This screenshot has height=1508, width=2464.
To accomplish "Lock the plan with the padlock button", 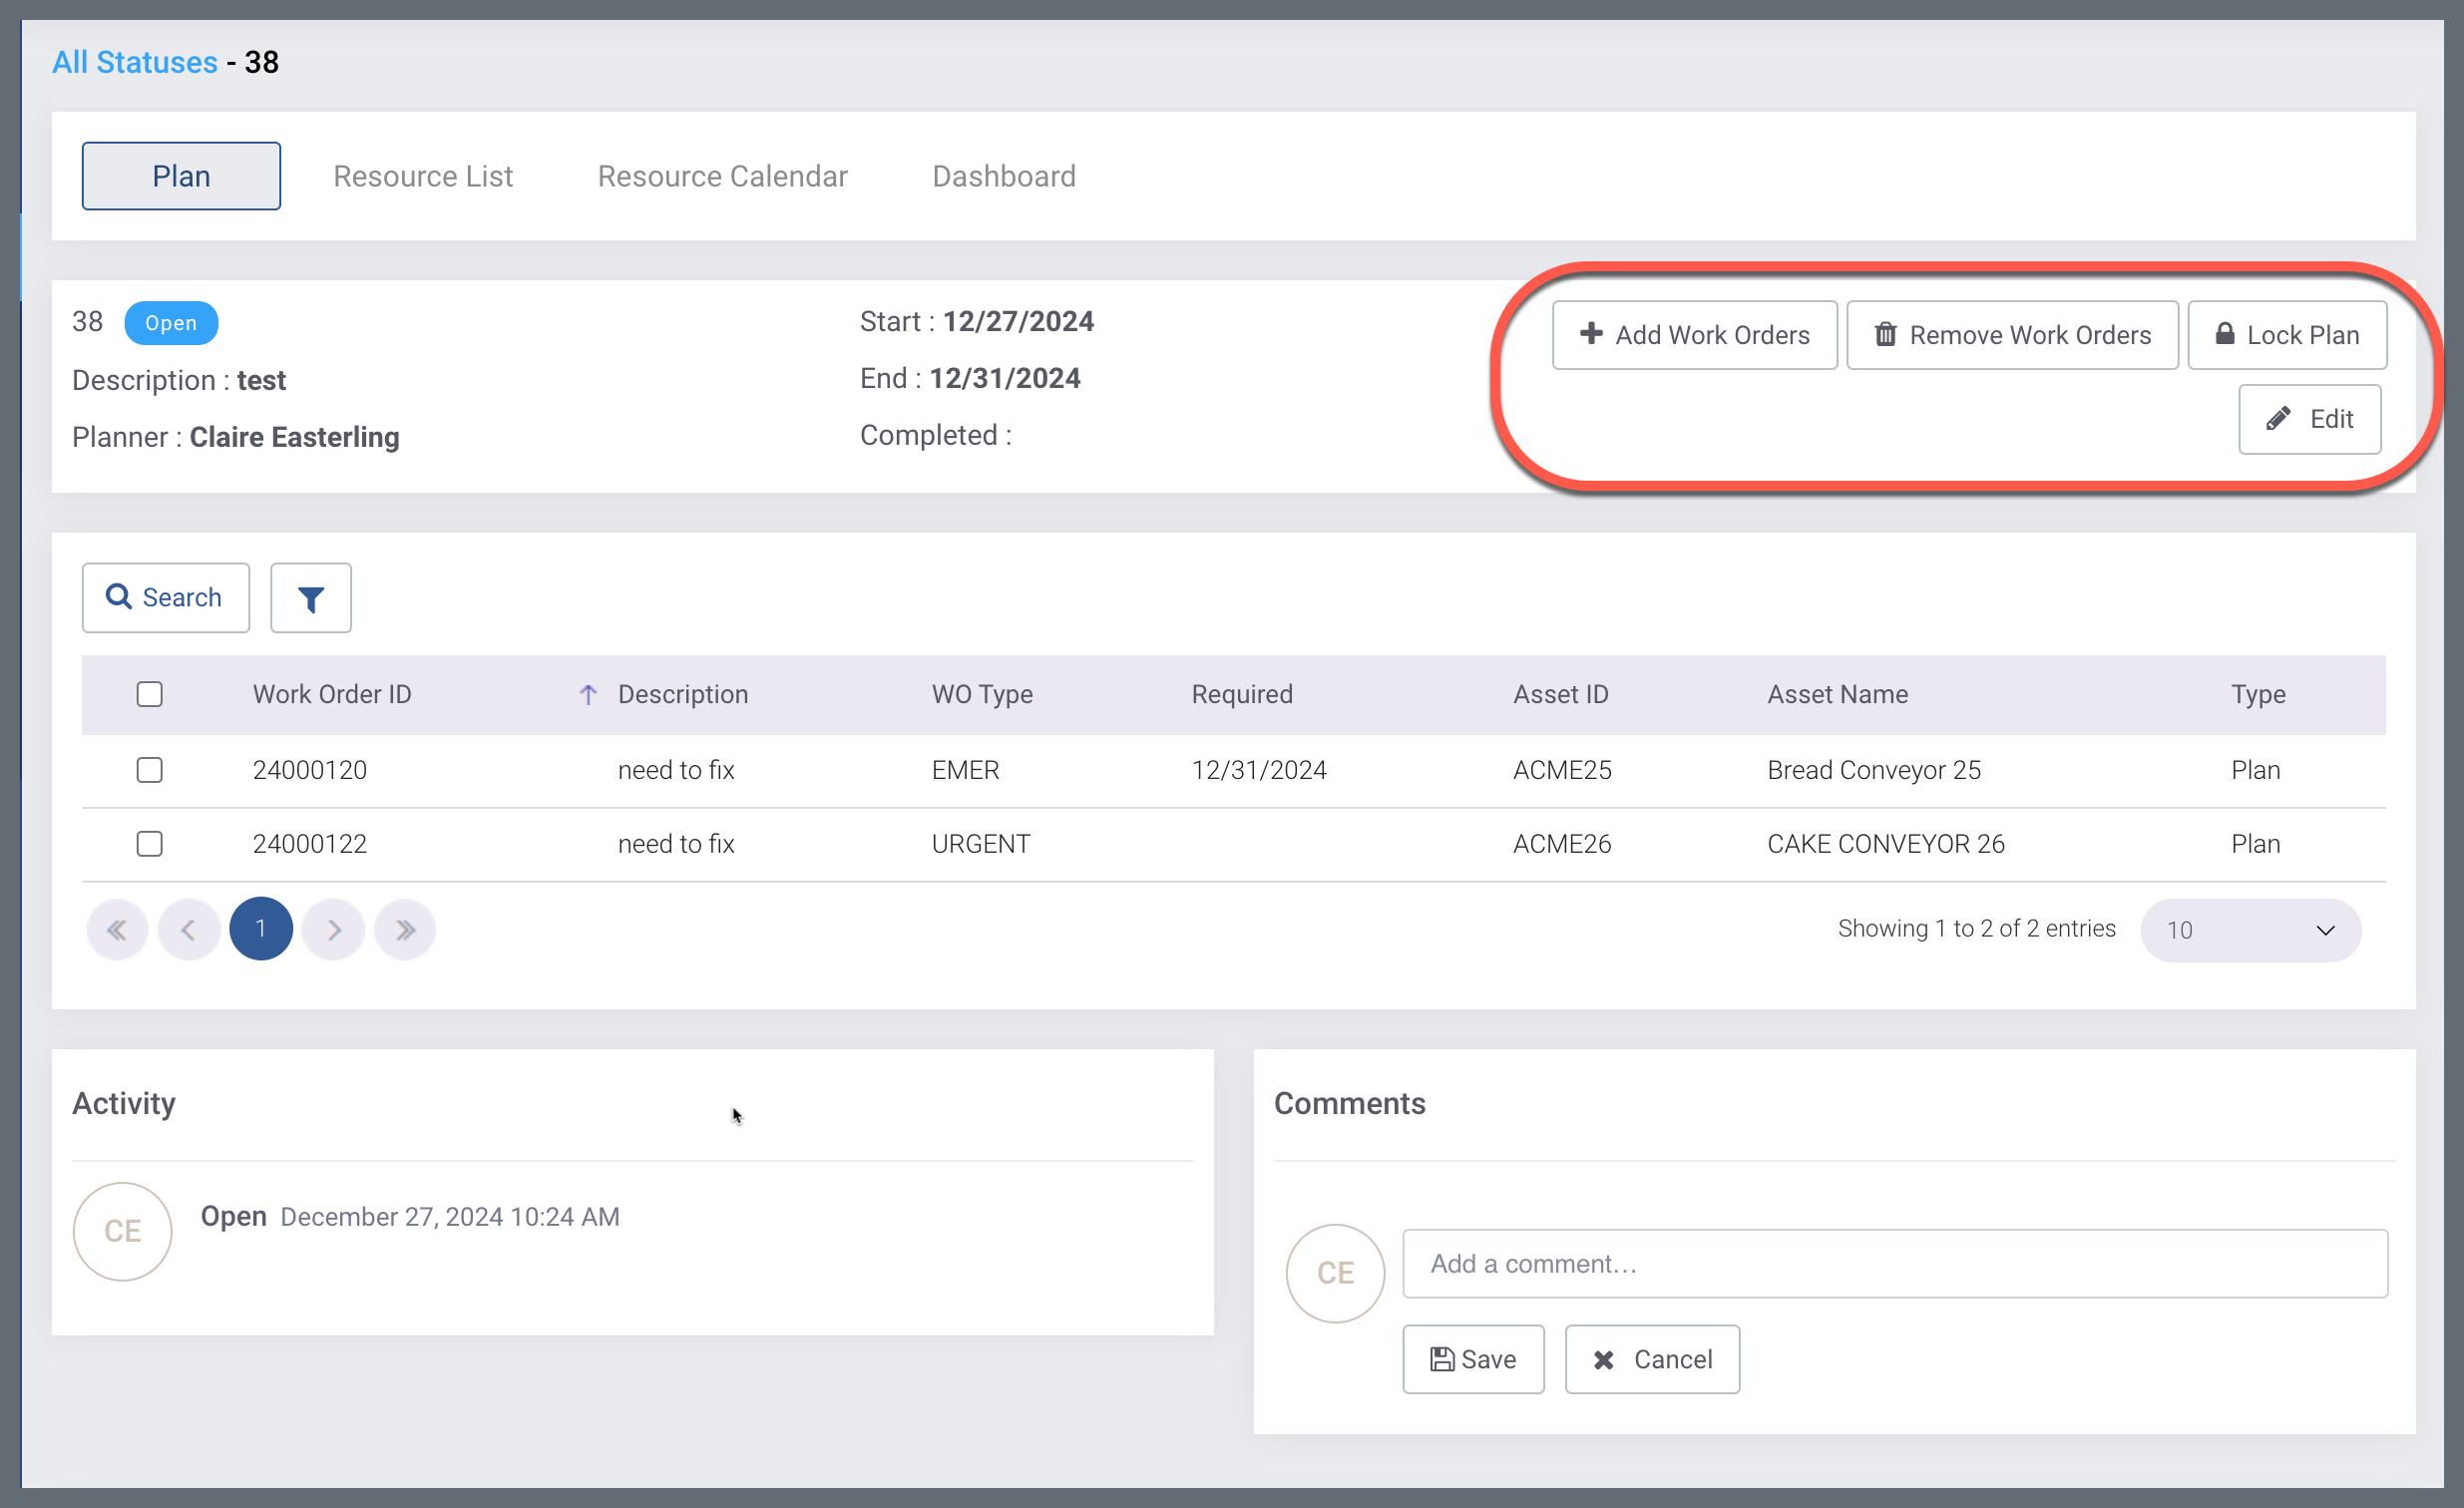I will [2286, 335].
